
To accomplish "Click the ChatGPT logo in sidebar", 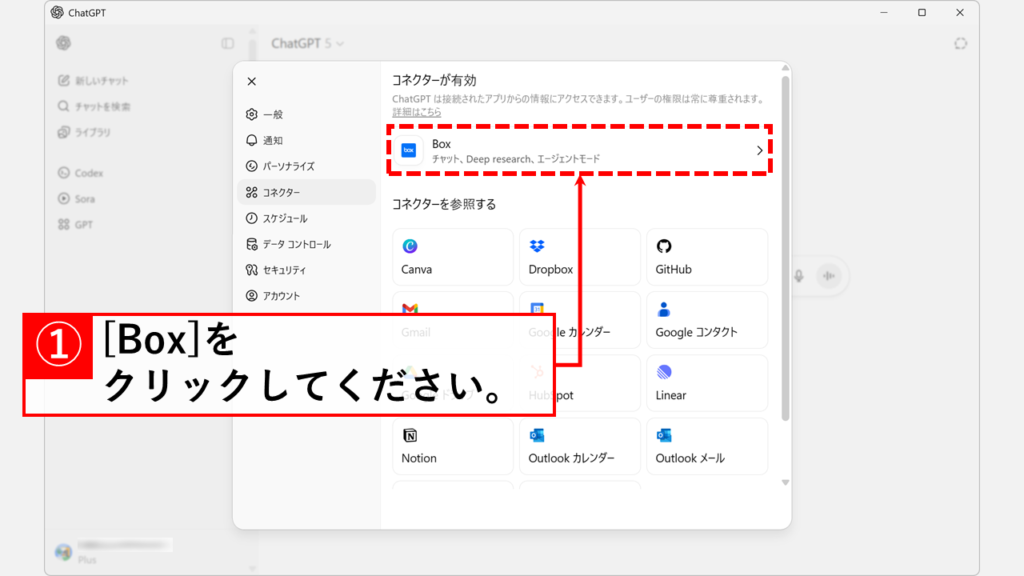I will point(63,43).
